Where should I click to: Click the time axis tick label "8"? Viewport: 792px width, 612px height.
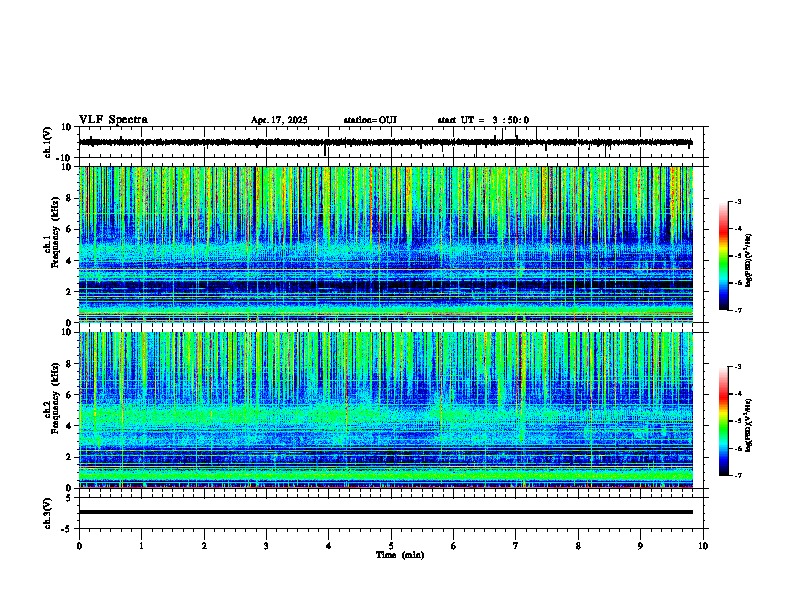click(578, 546)
